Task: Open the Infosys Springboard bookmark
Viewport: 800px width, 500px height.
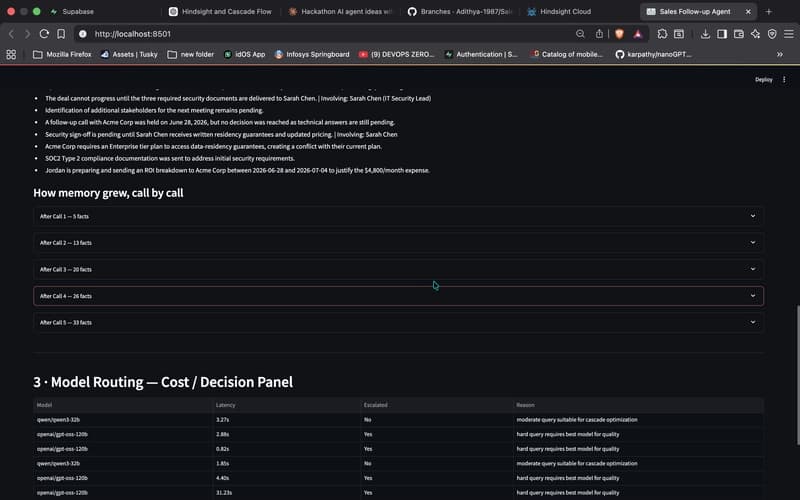Action: click(312, 54)
